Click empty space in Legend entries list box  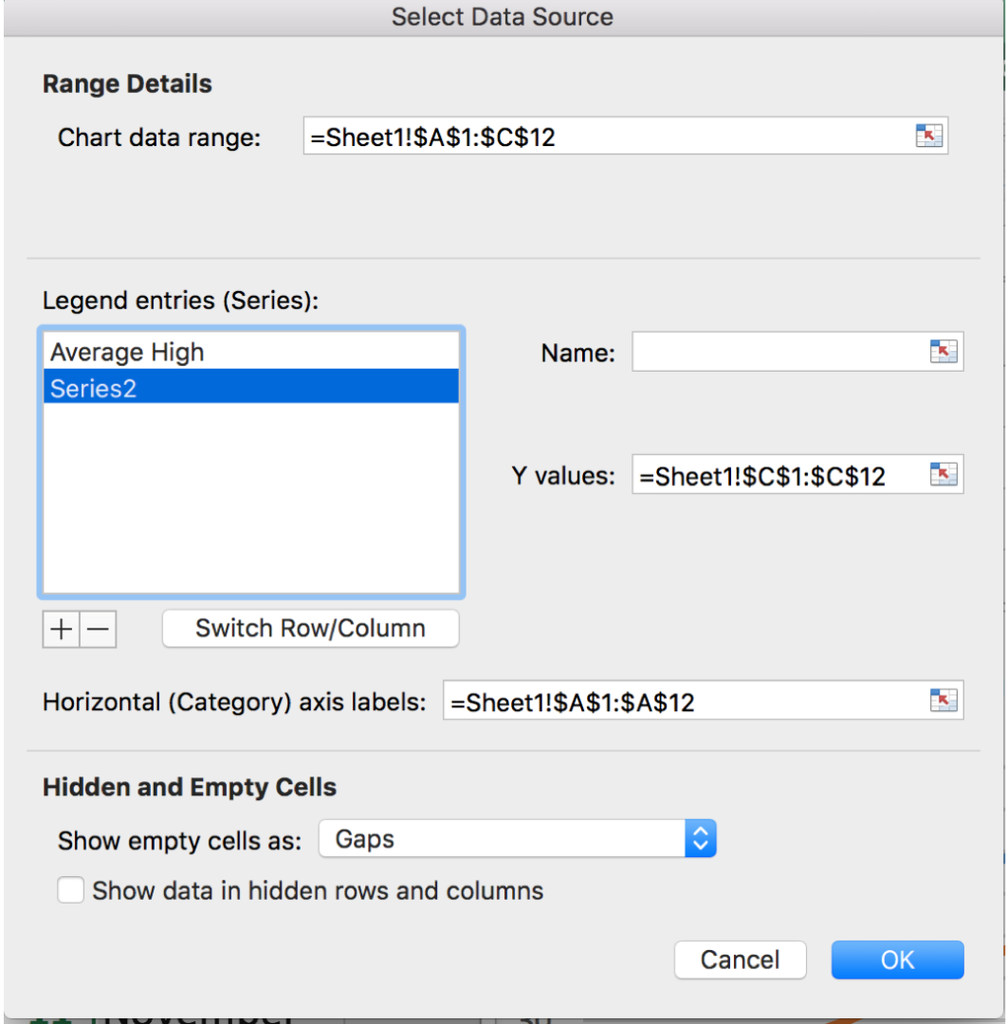[x=250, y=500]
